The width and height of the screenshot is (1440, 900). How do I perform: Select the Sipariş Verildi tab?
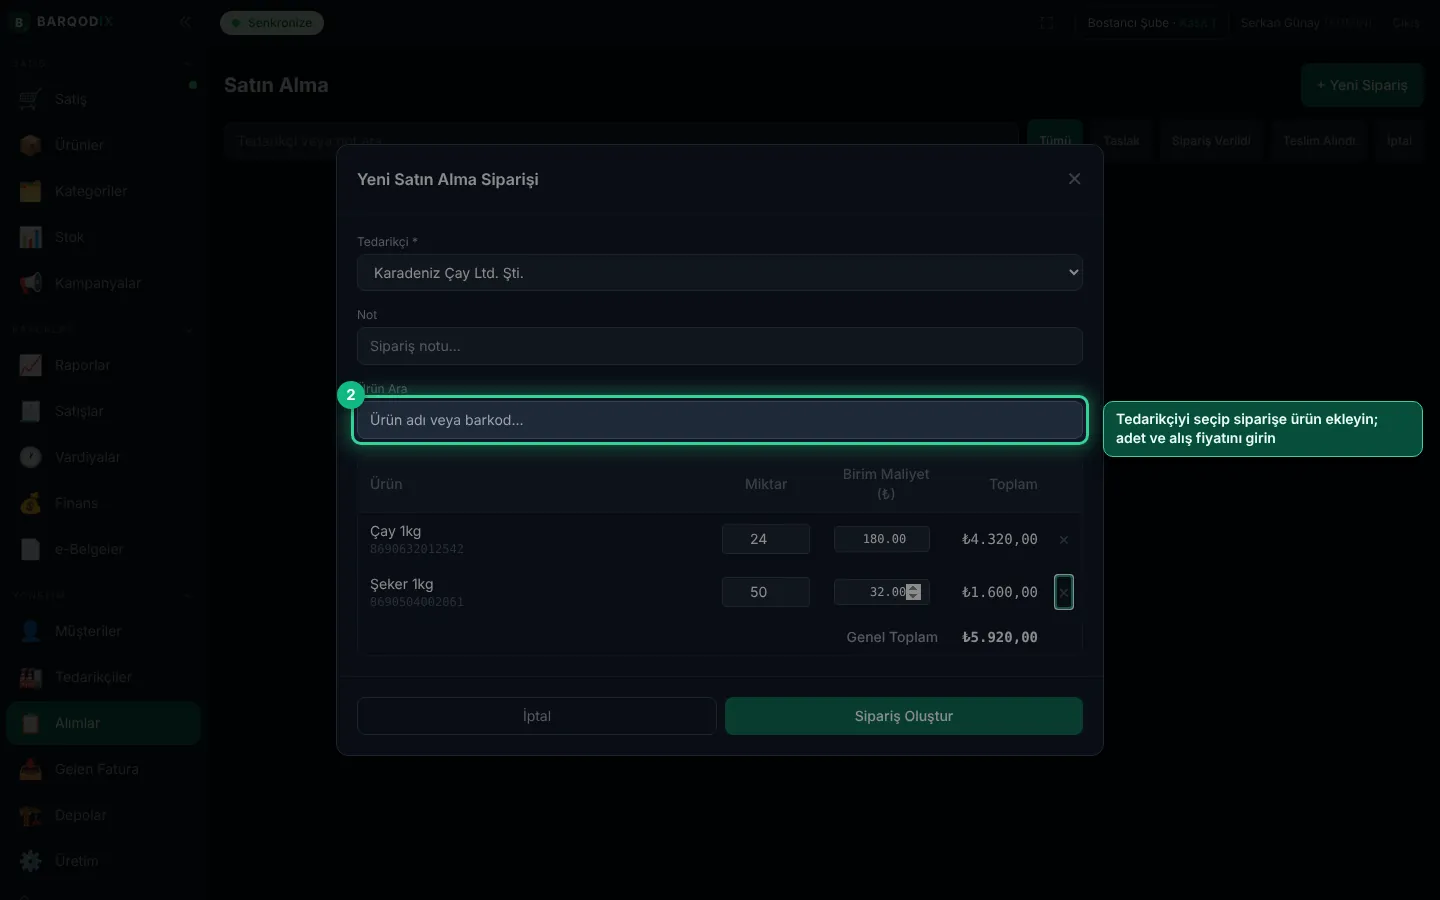click(1211, 141)
